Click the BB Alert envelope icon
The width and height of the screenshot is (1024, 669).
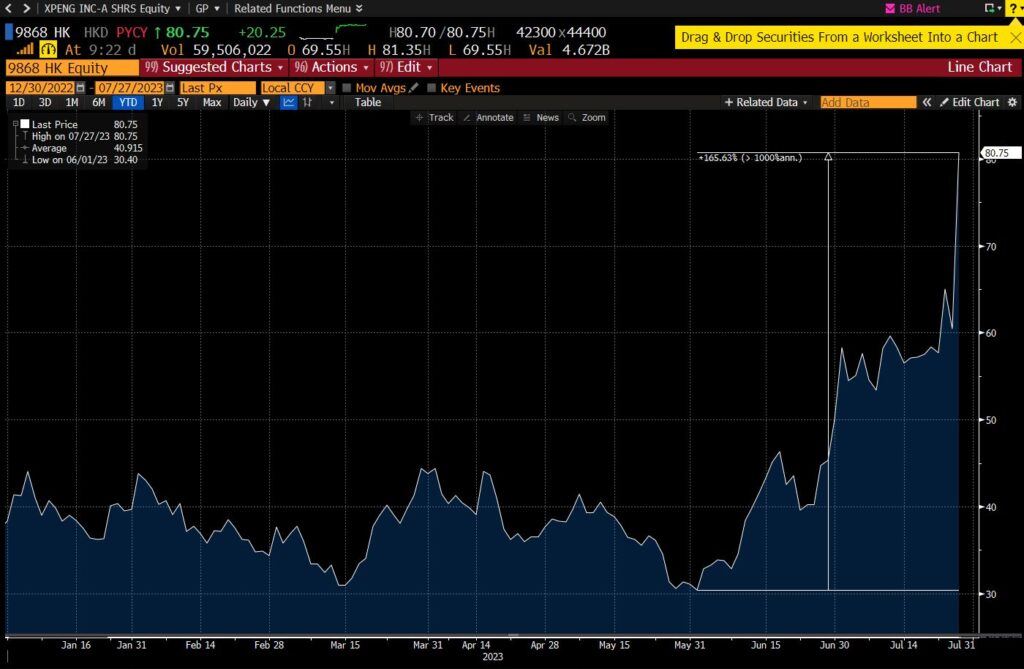click(890, 8)
